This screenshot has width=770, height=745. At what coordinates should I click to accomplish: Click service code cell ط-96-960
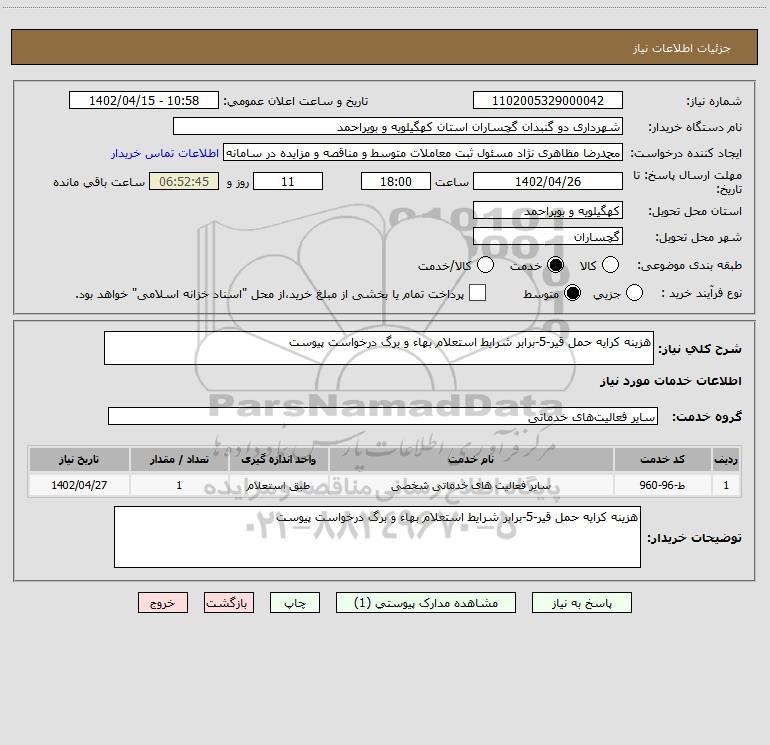tap(662, 485)
